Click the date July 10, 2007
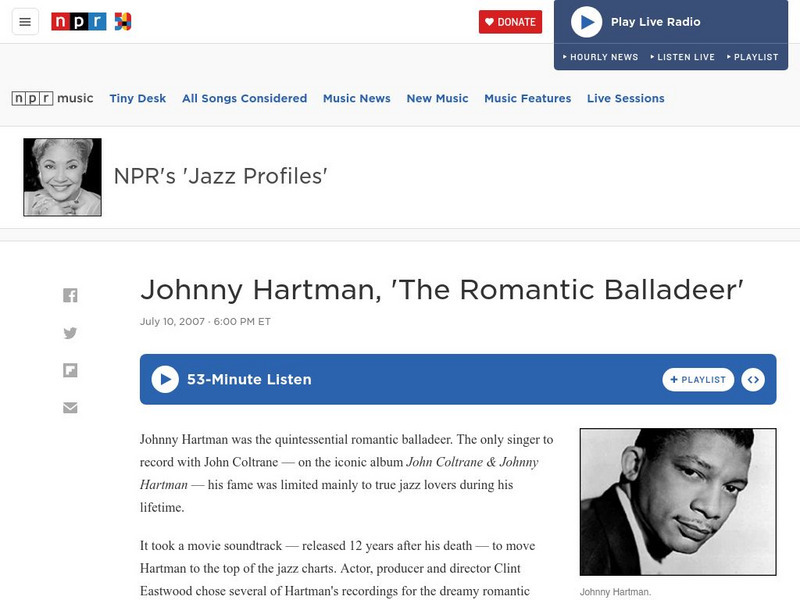Viewport: 800px width, 600px height. pos(172,321)
